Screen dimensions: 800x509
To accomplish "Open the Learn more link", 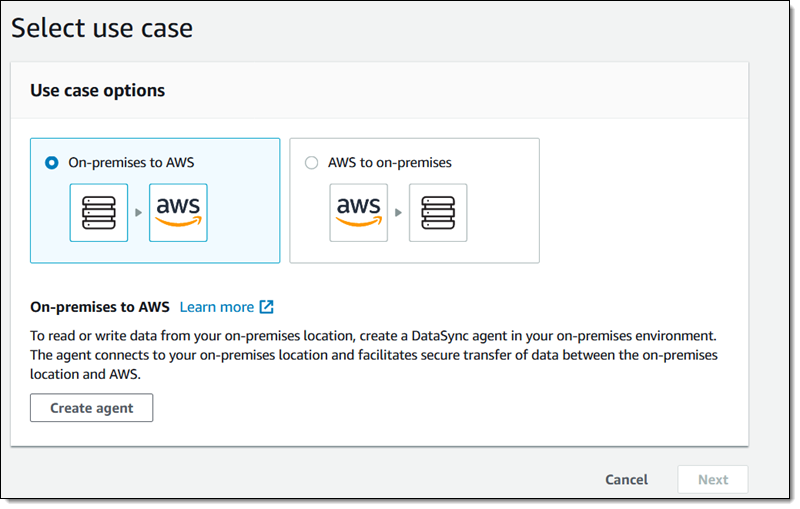I will pyautogui.click(x=217, y=307).
